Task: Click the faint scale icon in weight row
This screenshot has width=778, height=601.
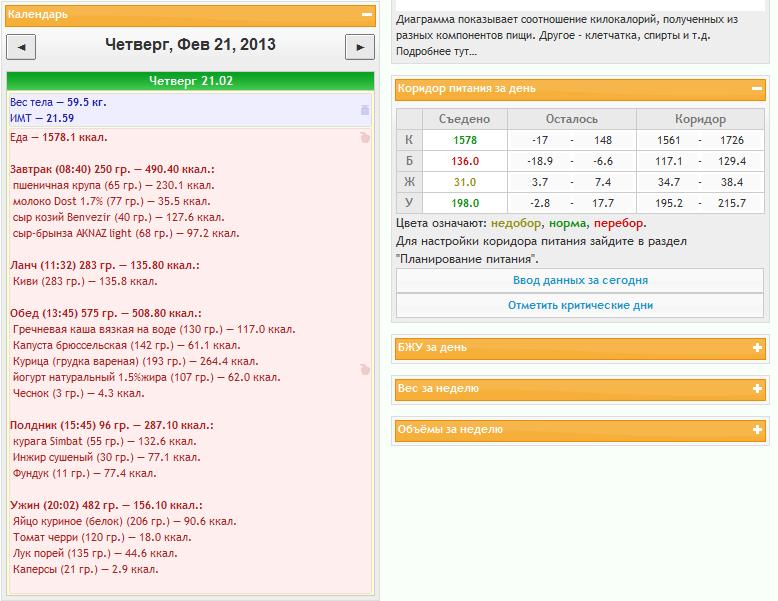Action: click(x=365, y=110)
